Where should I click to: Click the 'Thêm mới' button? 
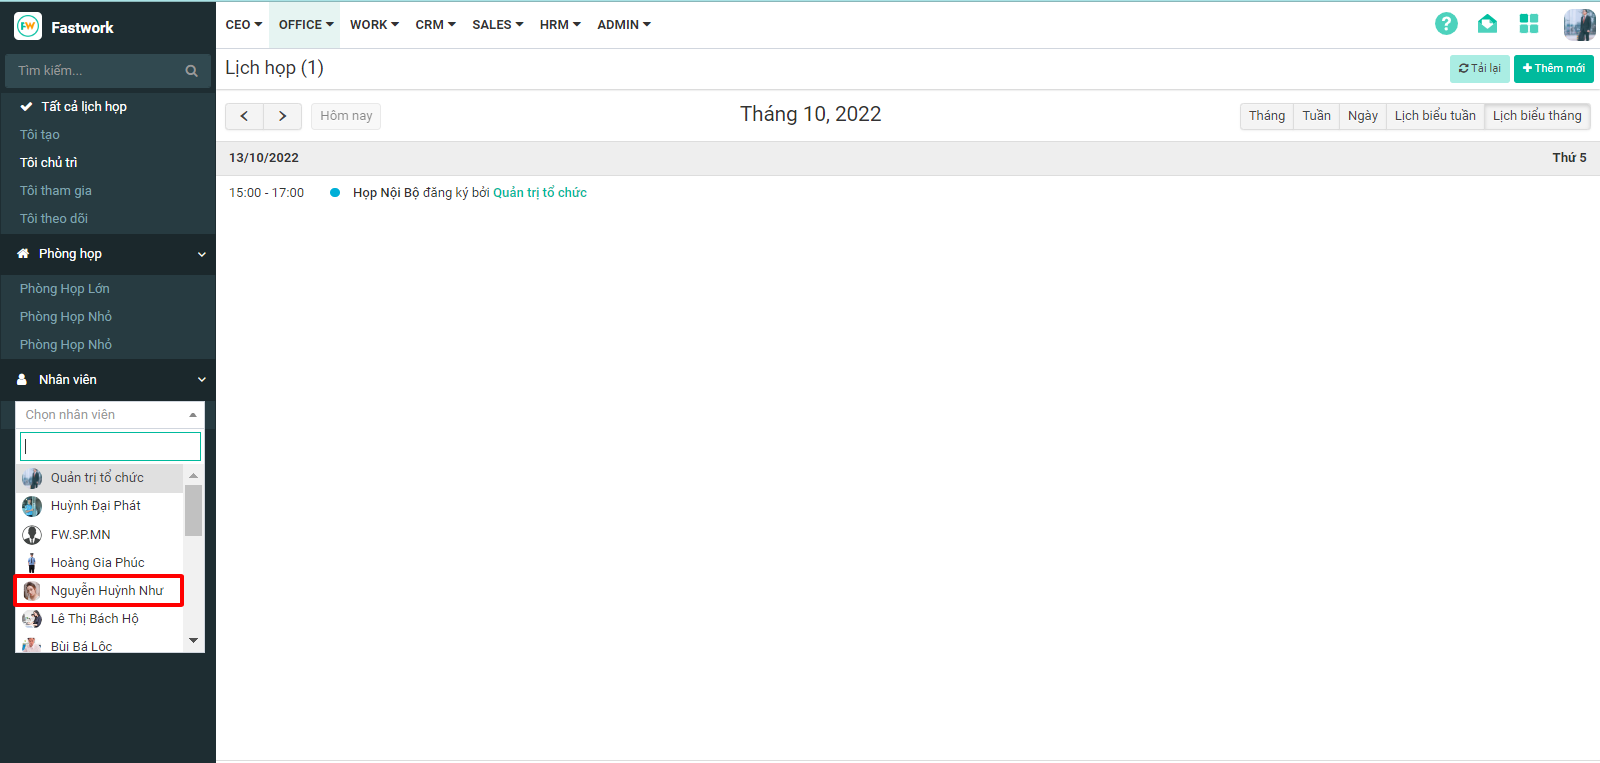[x=1553, y=68]
